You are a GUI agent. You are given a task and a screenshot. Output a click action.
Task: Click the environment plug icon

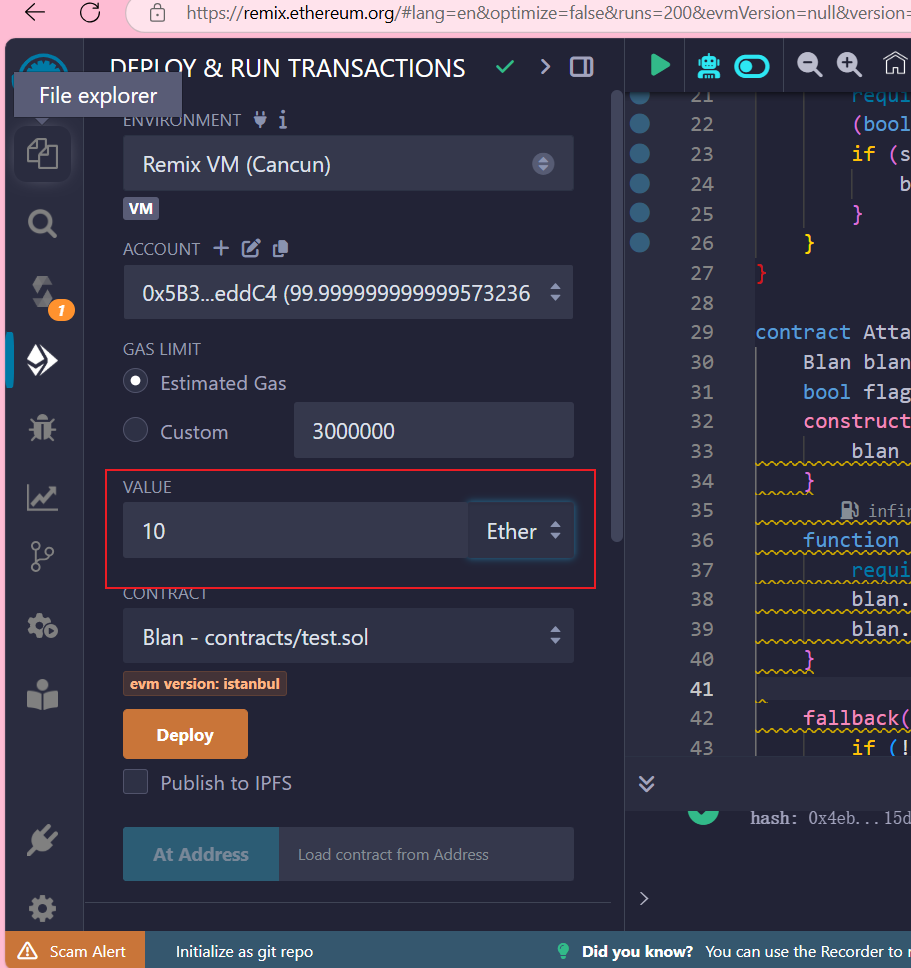click(260, 119)
